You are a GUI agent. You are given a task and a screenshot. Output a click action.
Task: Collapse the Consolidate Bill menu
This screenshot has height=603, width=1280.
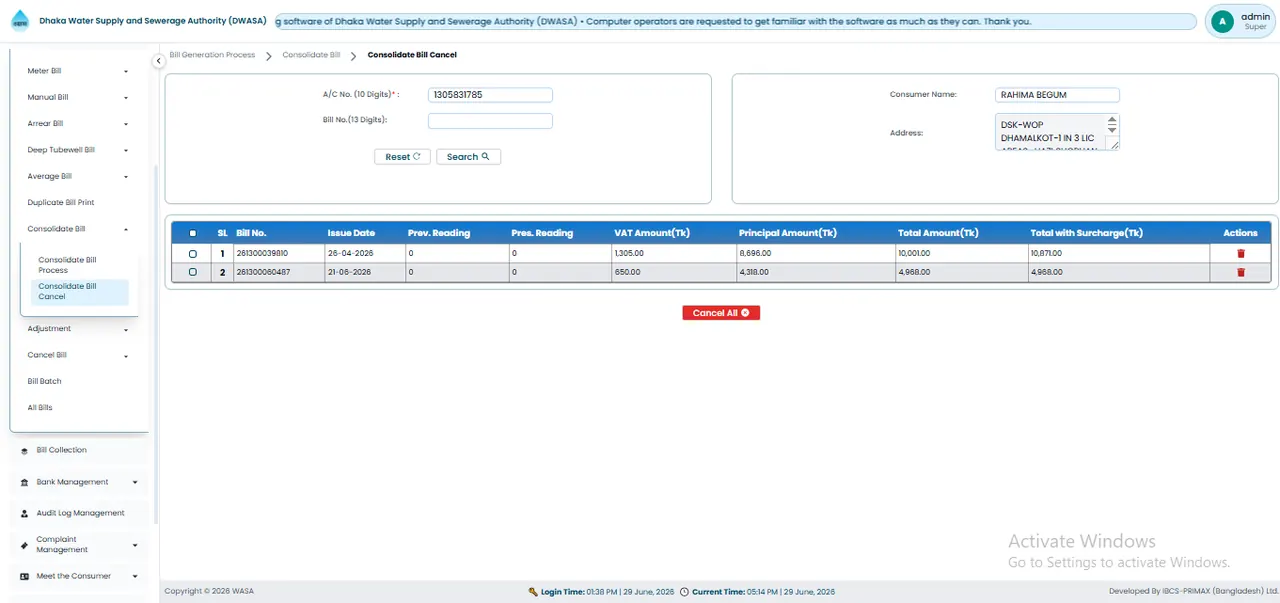(x=126, y=230)
